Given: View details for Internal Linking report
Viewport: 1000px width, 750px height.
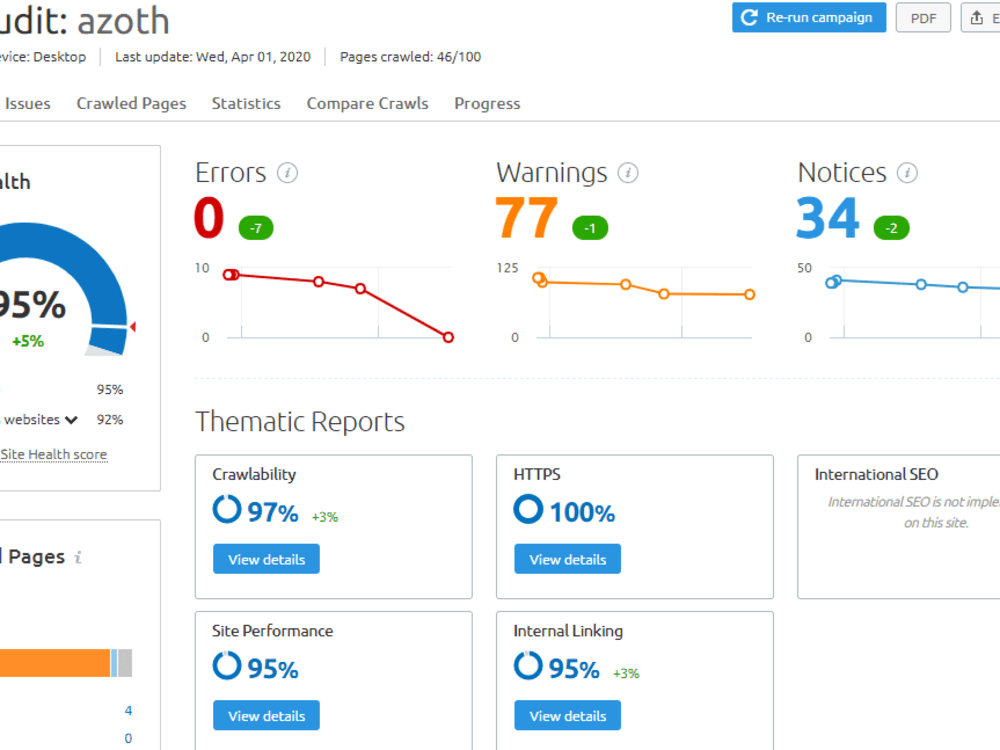Looking at the screenshot, I should click(568, 716).
